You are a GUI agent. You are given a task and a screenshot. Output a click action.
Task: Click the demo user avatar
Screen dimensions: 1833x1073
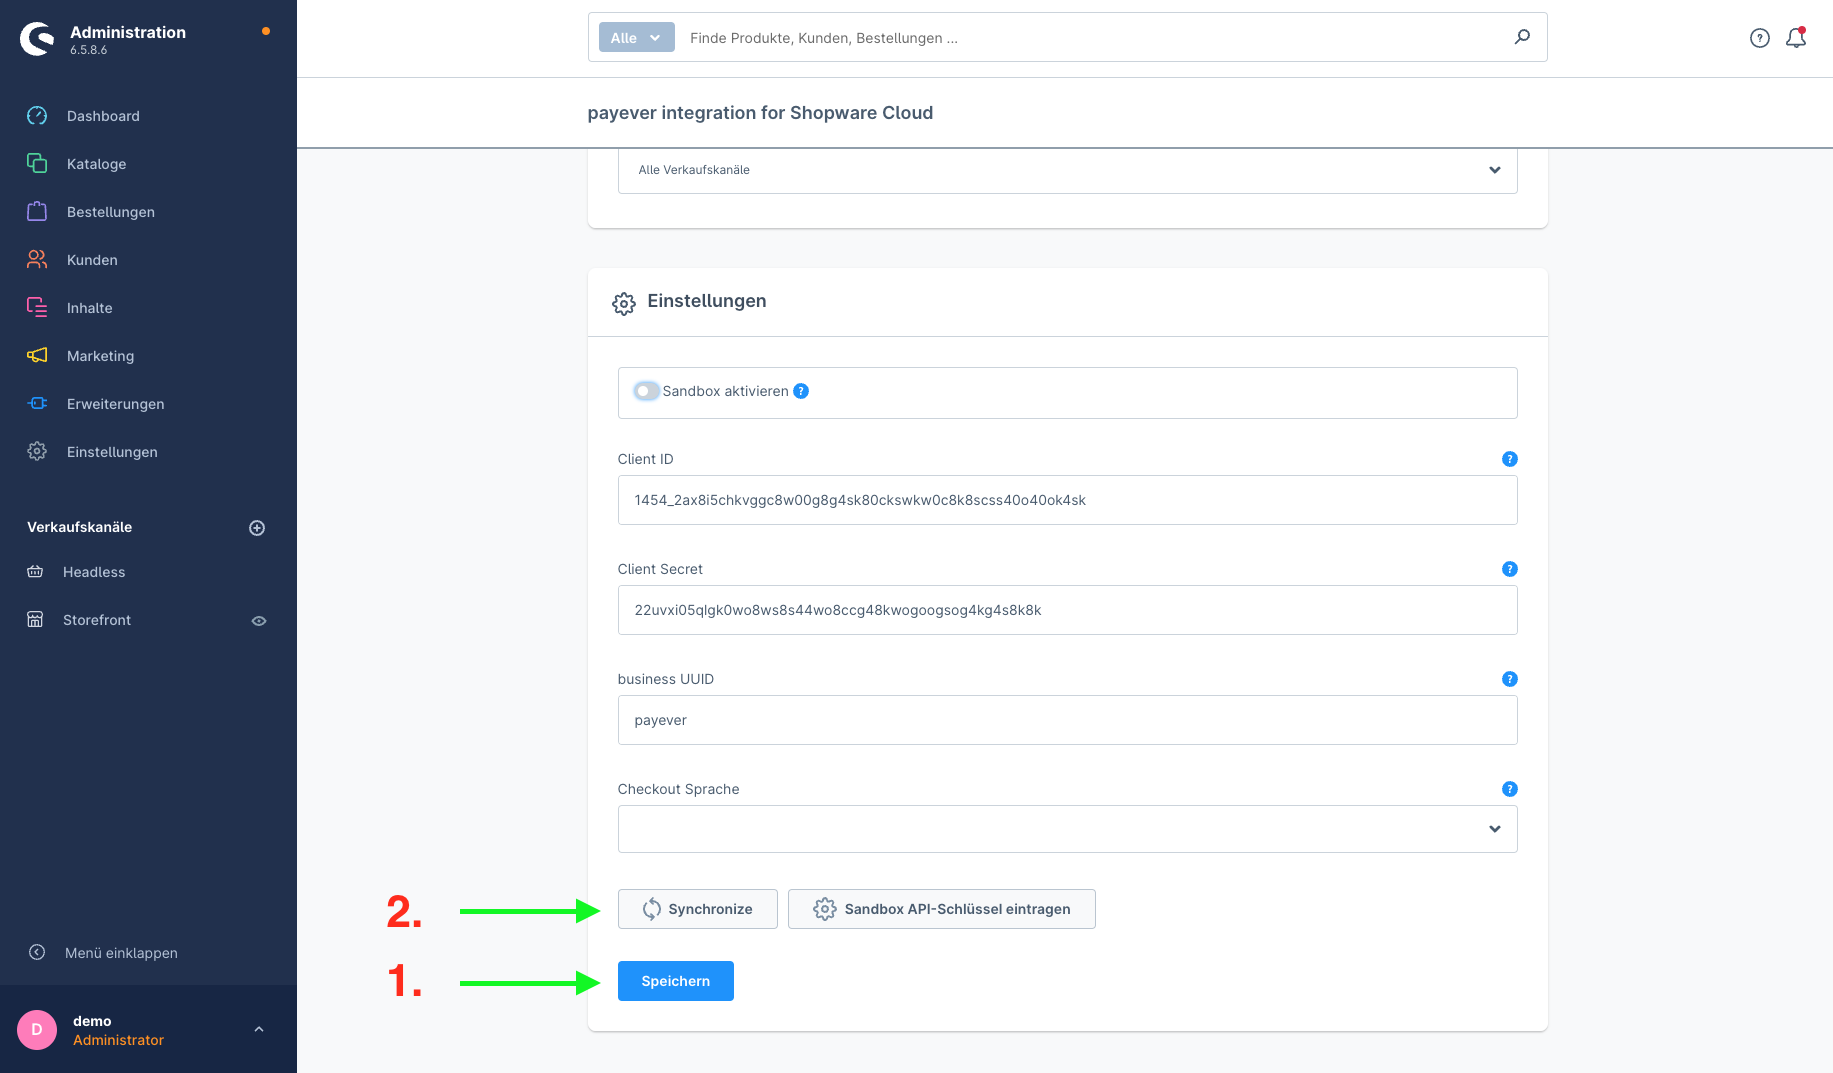tap(37, 1030)
